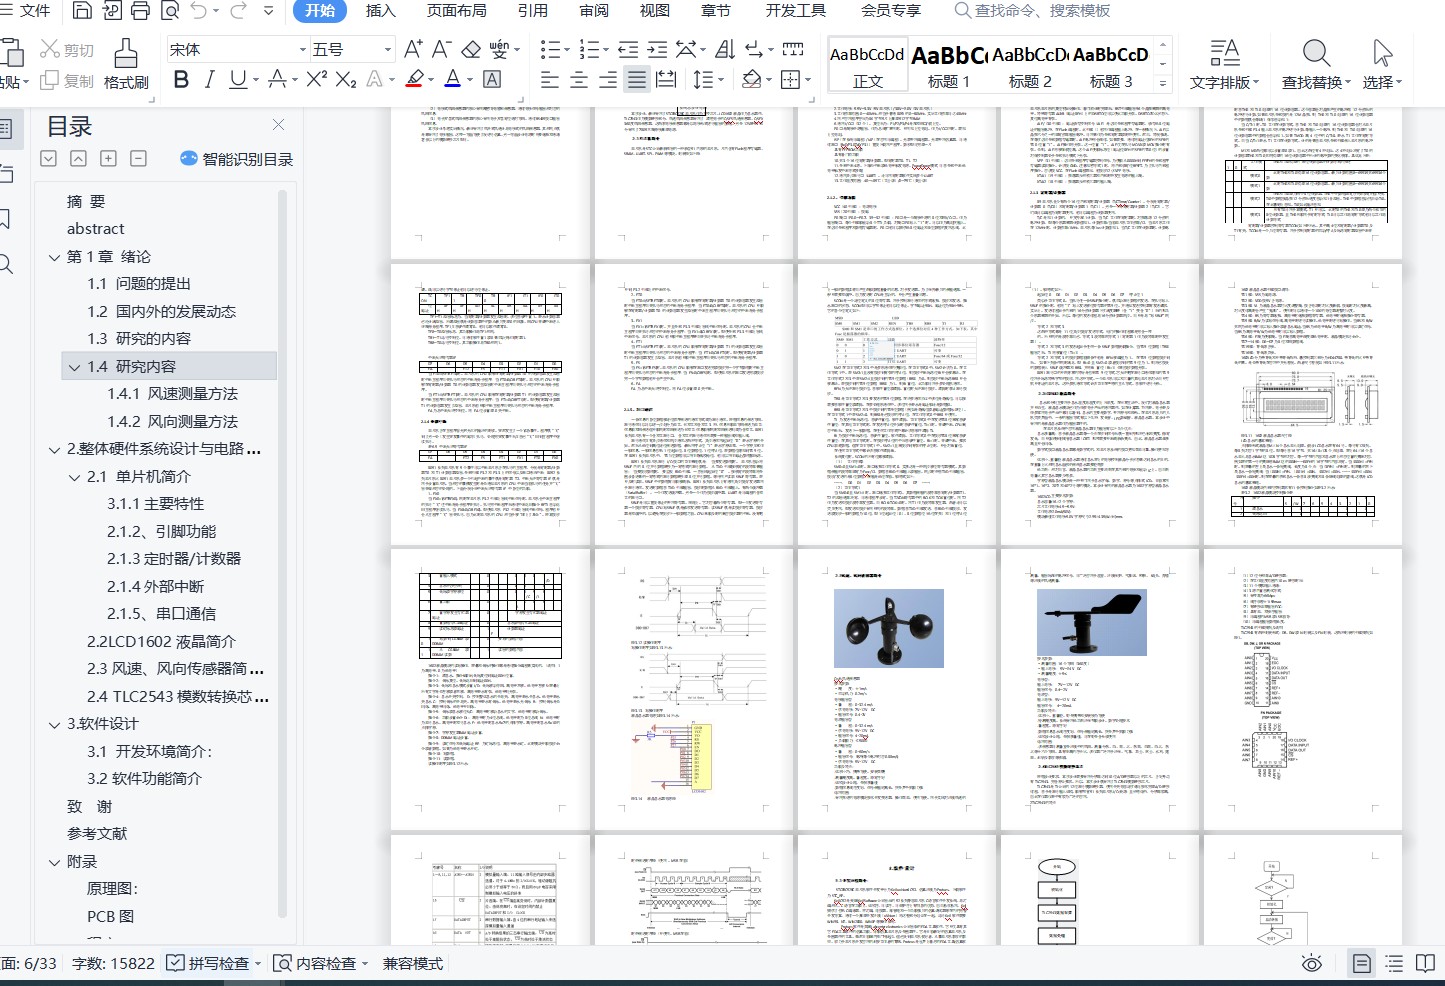Switch to the 引用 tab
The height and width of the screenshot is (986, 1445).
pyautogui.click(x=533, y=11)
